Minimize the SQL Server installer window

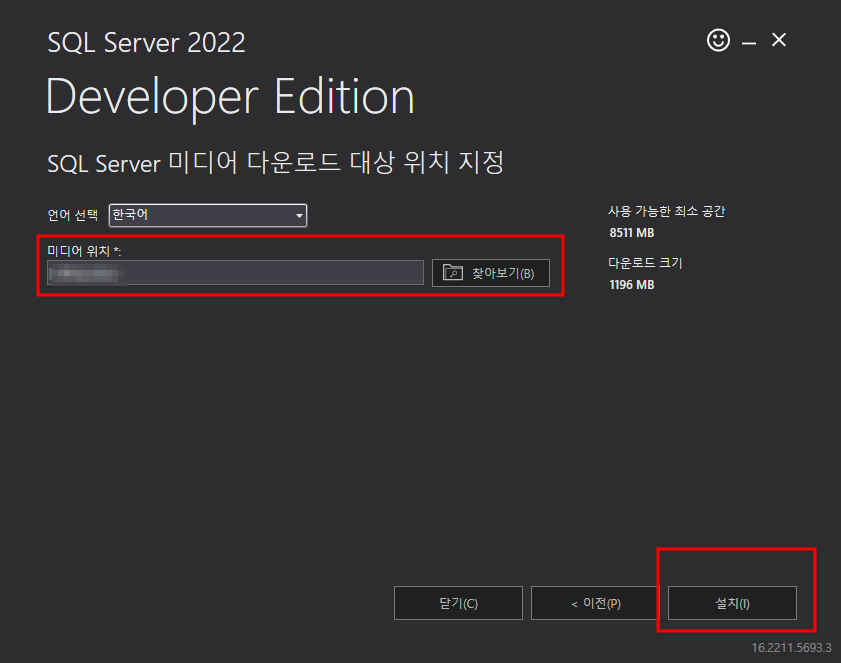click(749, 42)
